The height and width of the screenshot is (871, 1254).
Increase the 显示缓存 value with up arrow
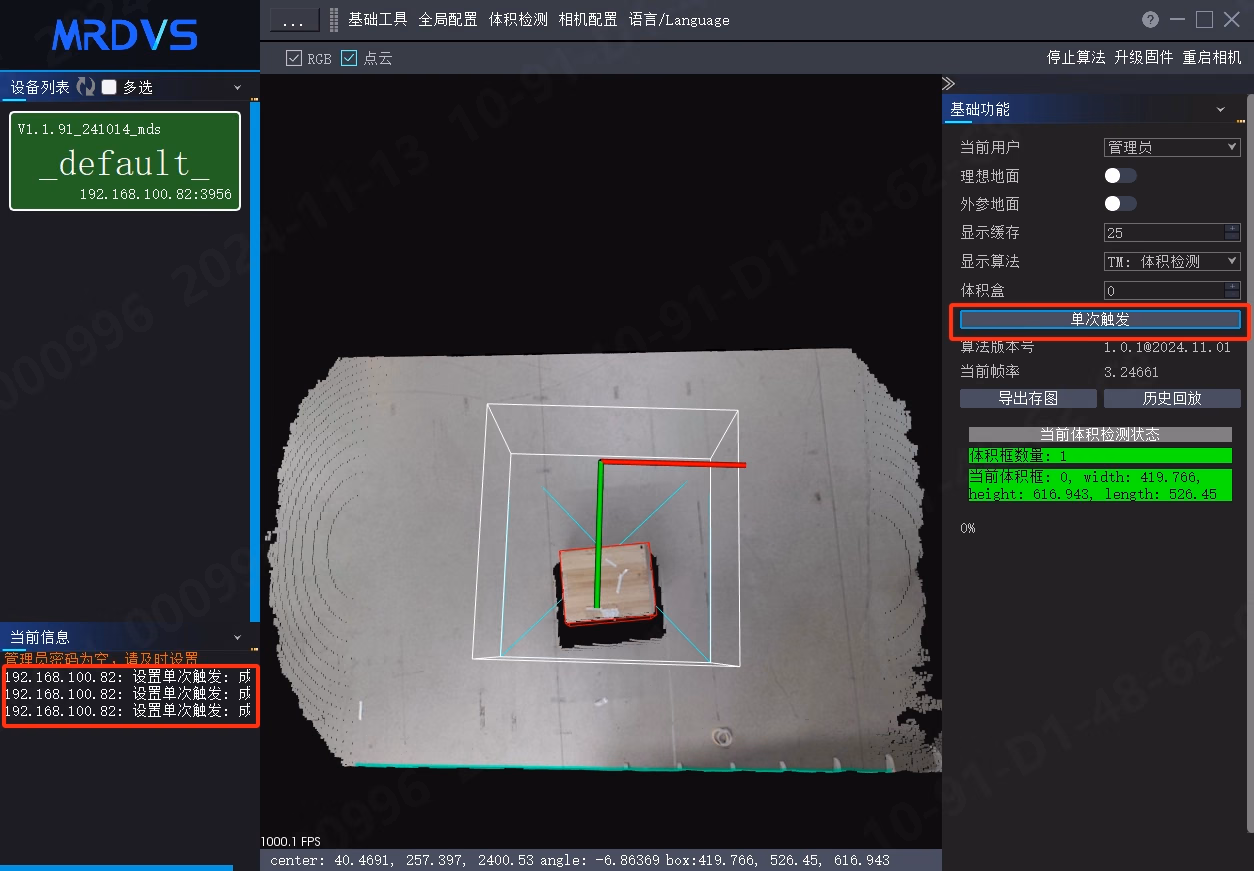[x=1233, y=228]
